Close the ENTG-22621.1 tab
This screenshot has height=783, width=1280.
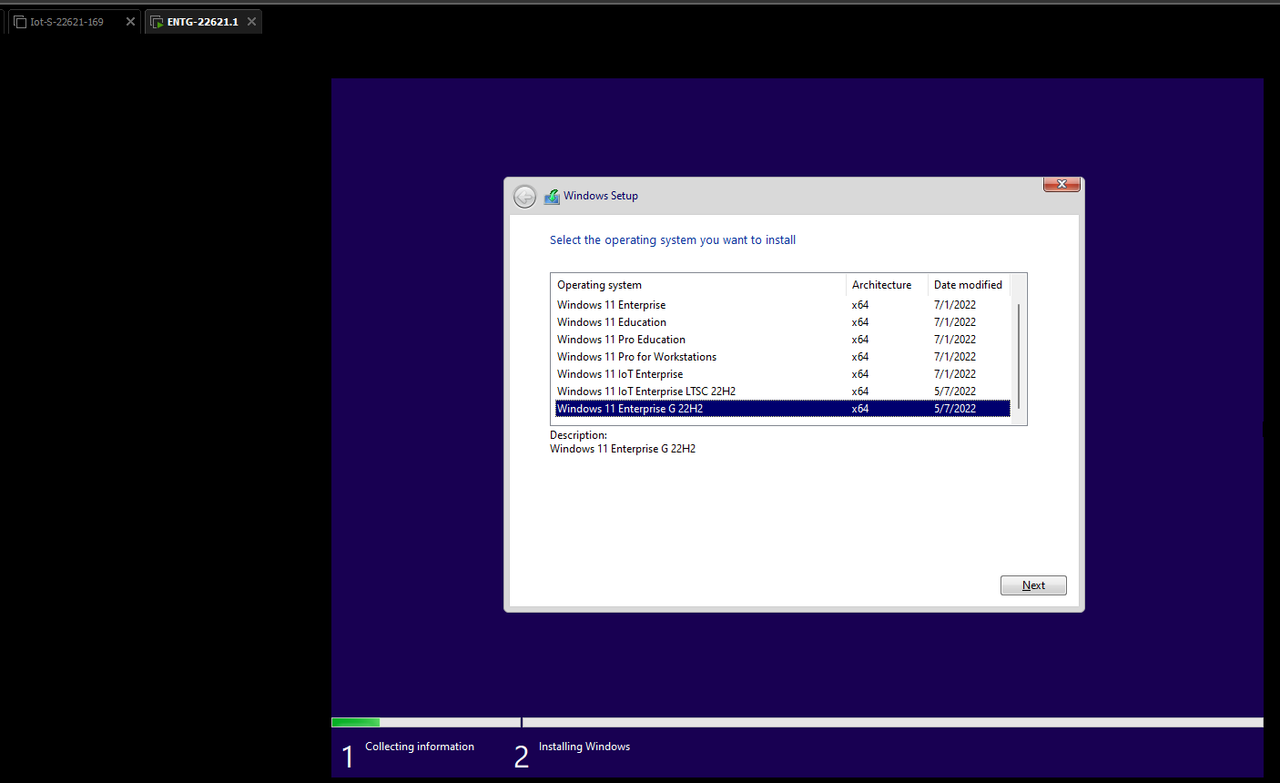click(x=251, y=22)
